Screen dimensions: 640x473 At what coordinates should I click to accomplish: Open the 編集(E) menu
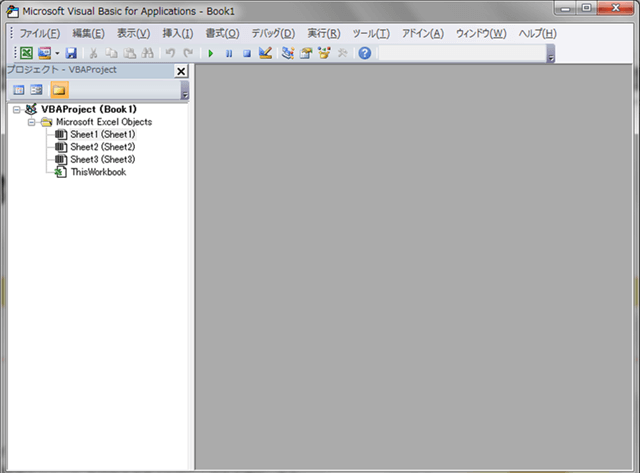[88, 33]
